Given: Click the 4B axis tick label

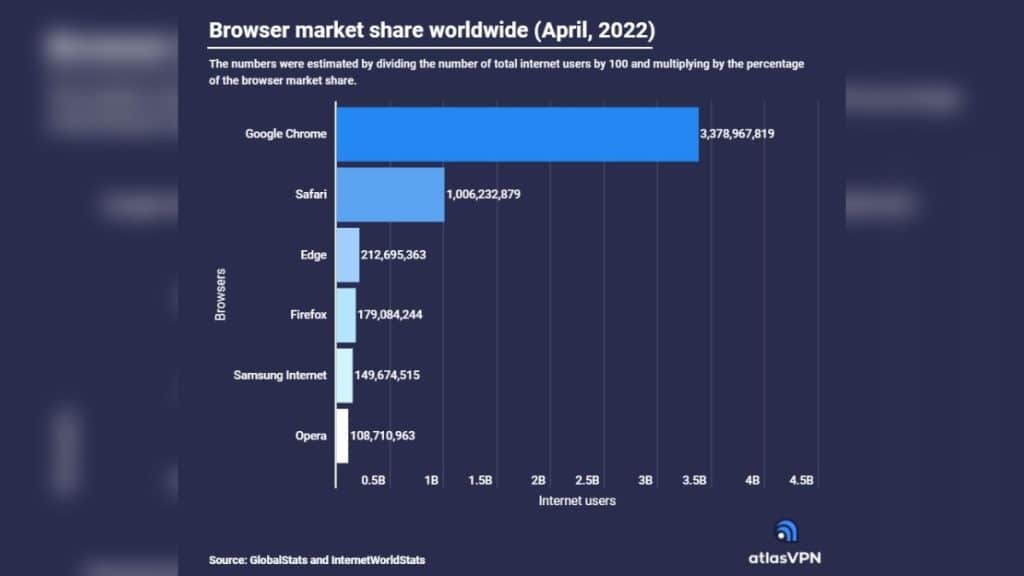Looking at the screenshot, I should 752,481.
